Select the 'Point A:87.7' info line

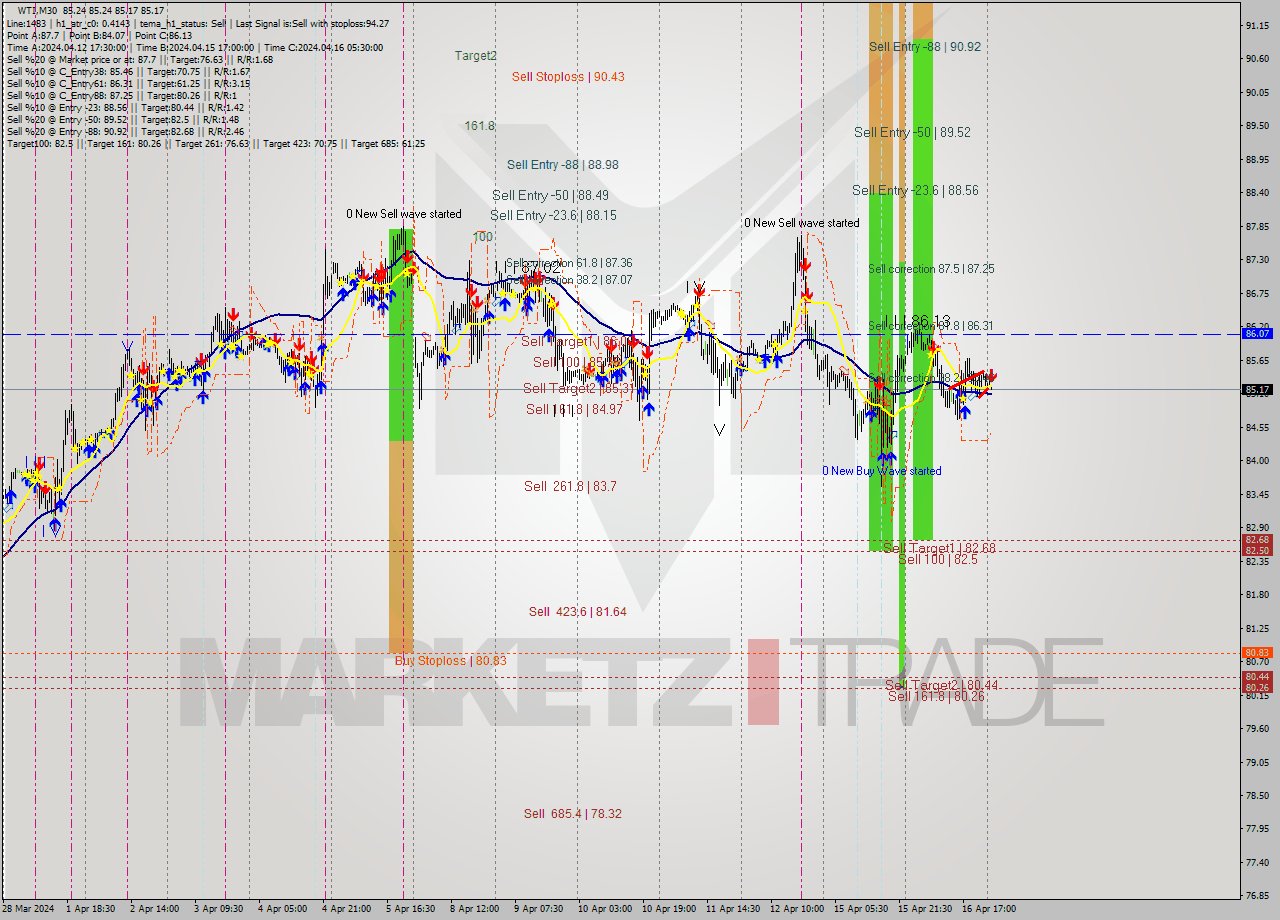pyautogui.click(x=98, y=35)
